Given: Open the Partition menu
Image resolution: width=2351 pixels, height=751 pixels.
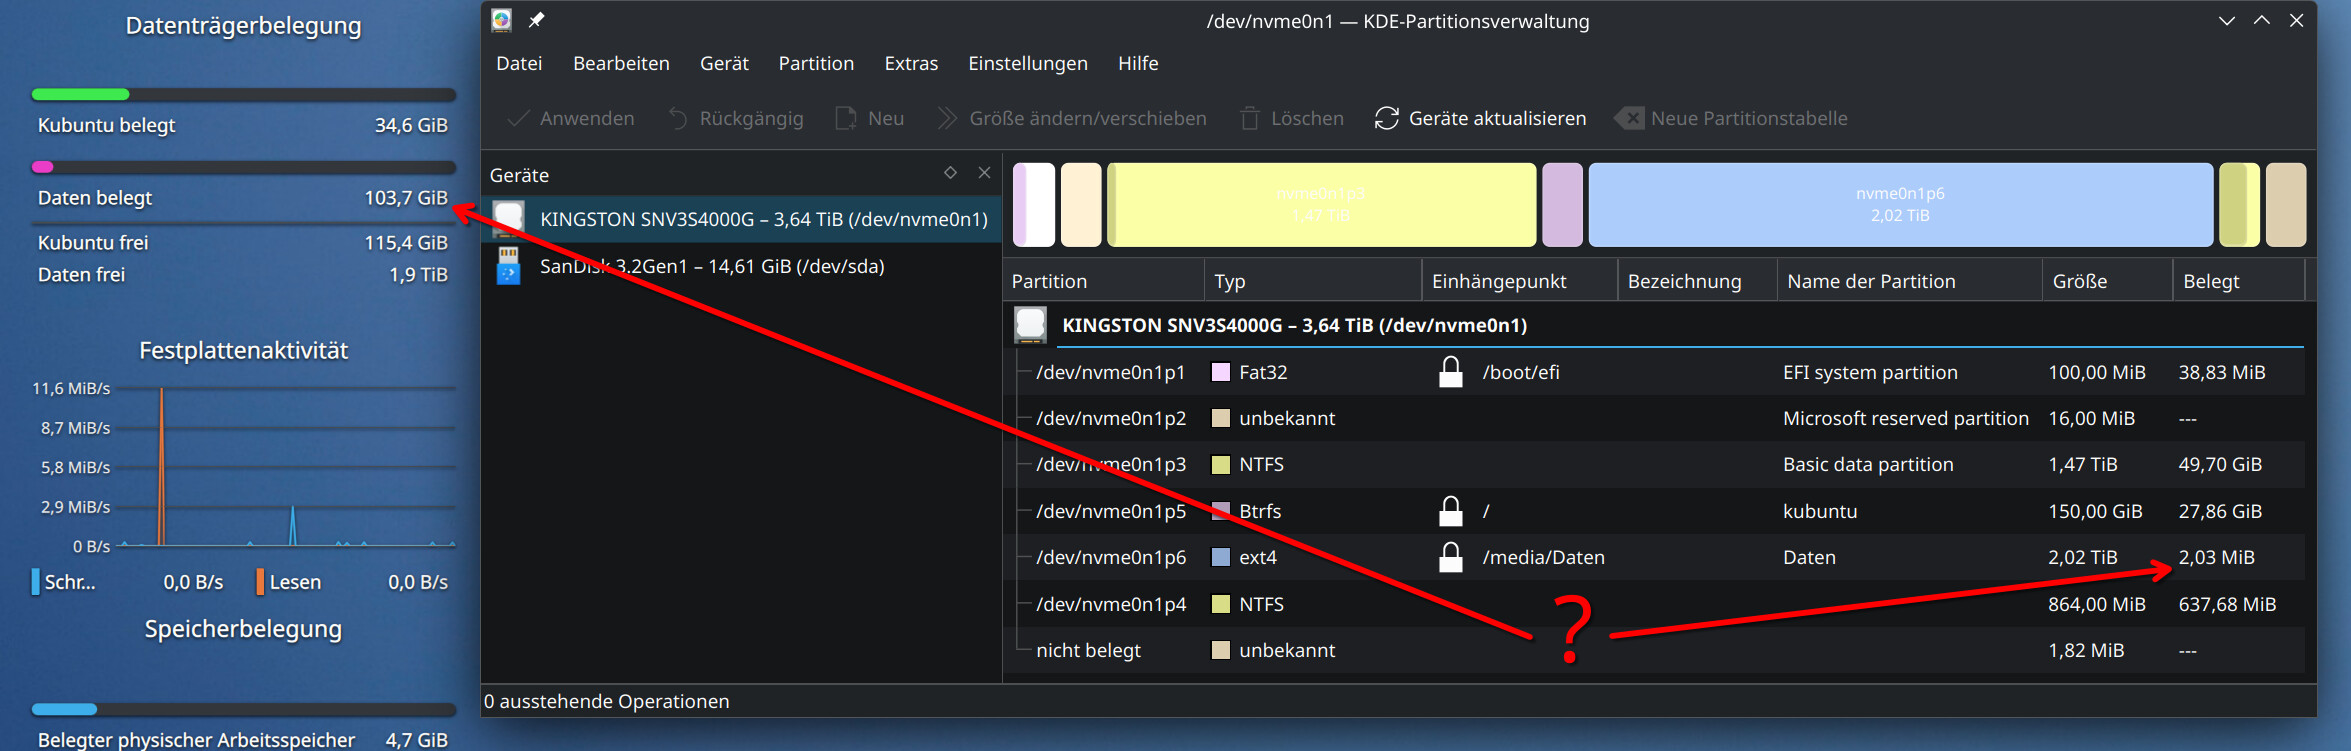Looking at the screenshot, I should (815, 63).
